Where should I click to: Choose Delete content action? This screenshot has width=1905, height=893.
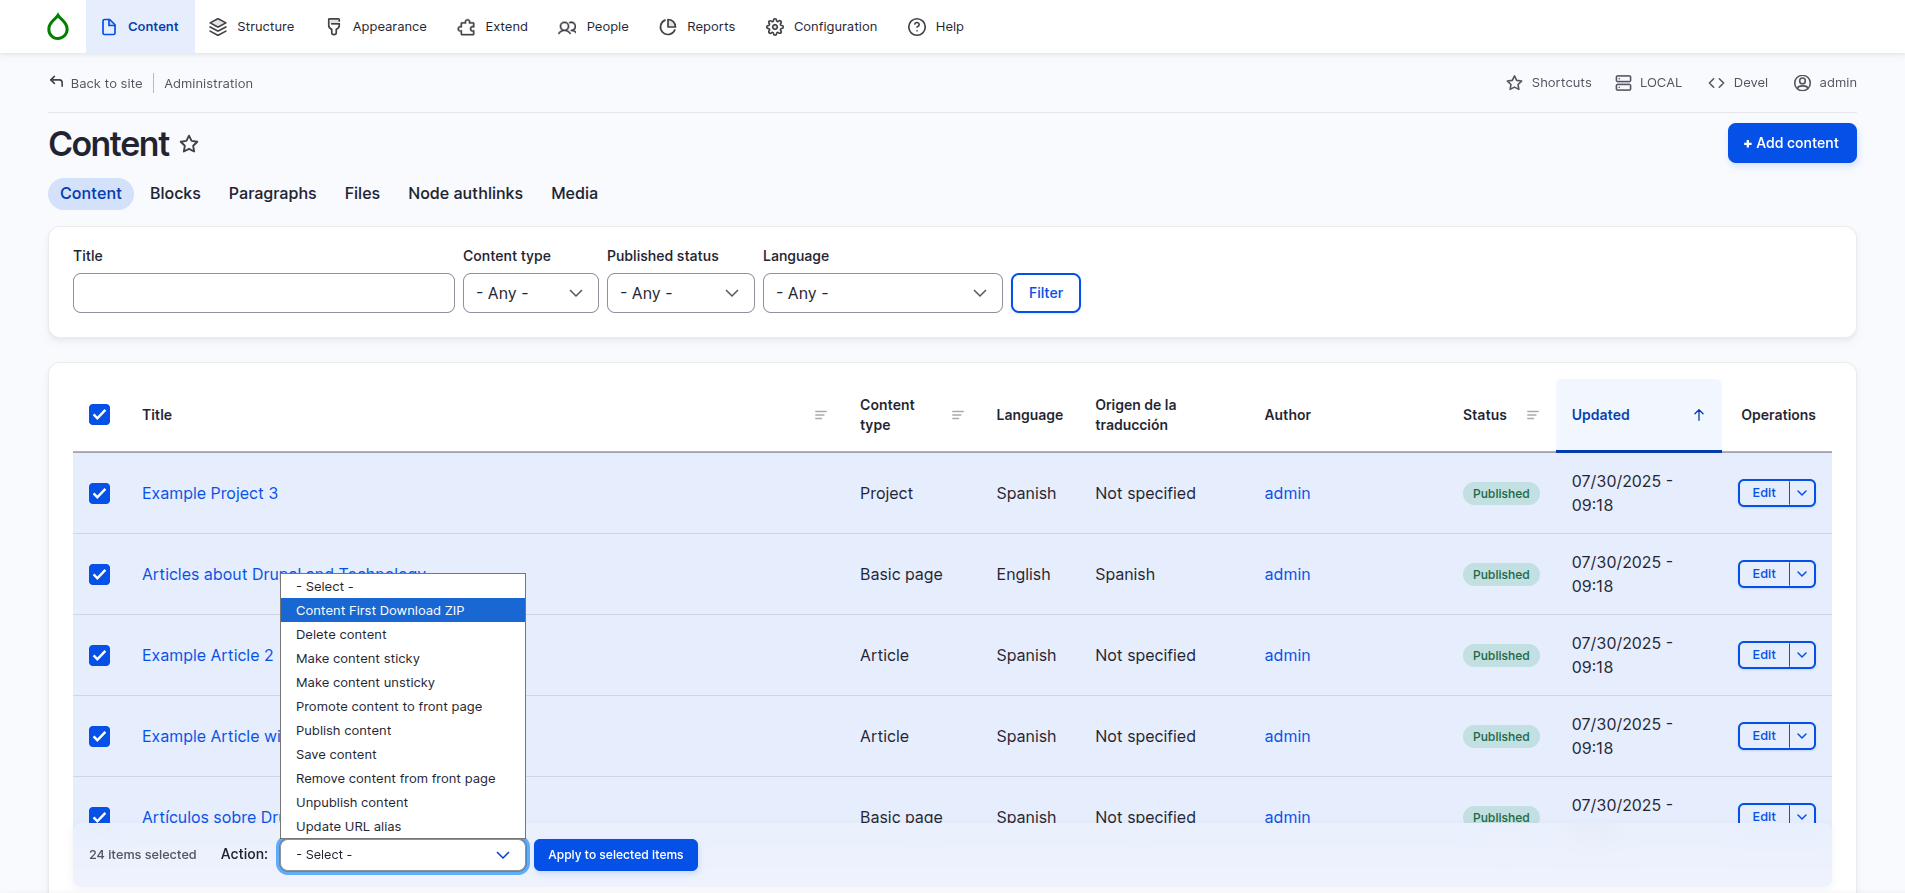(403, 634)
